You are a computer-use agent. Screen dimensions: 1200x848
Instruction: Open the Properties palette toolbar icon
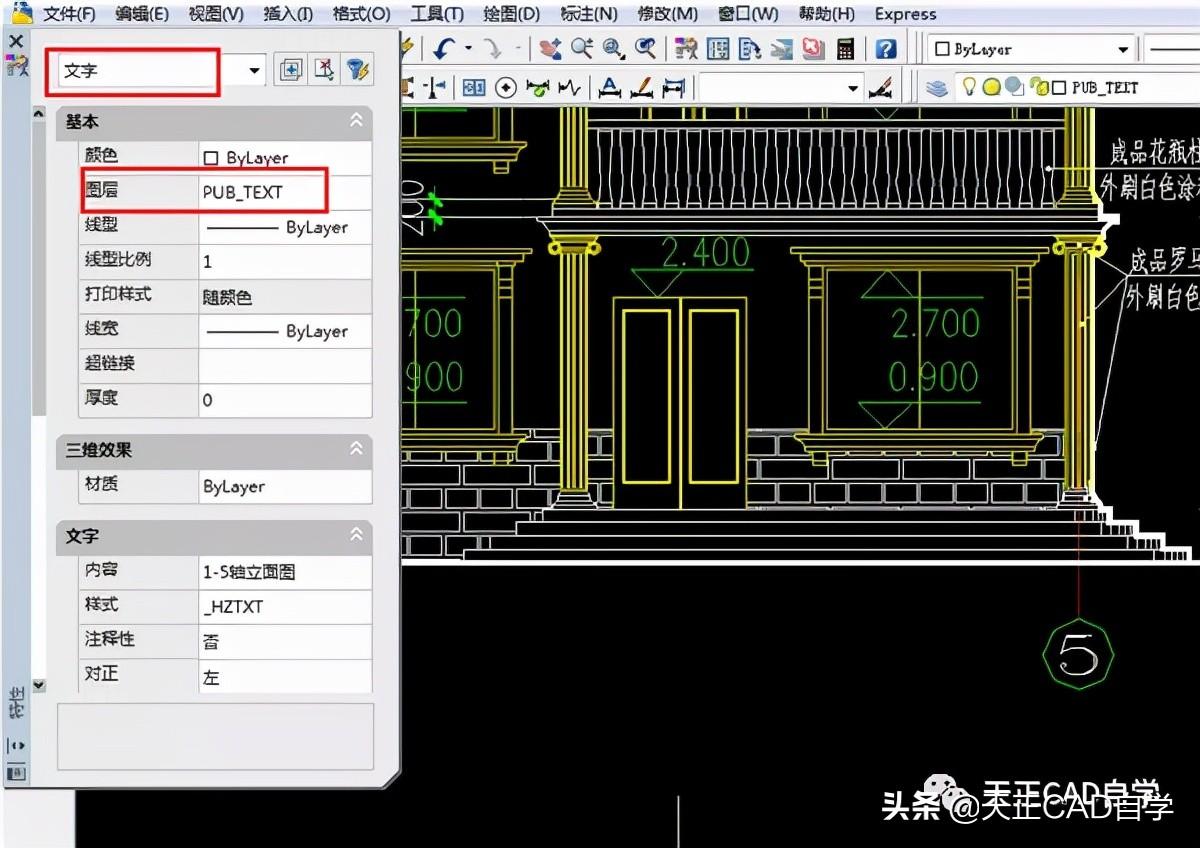686,48
